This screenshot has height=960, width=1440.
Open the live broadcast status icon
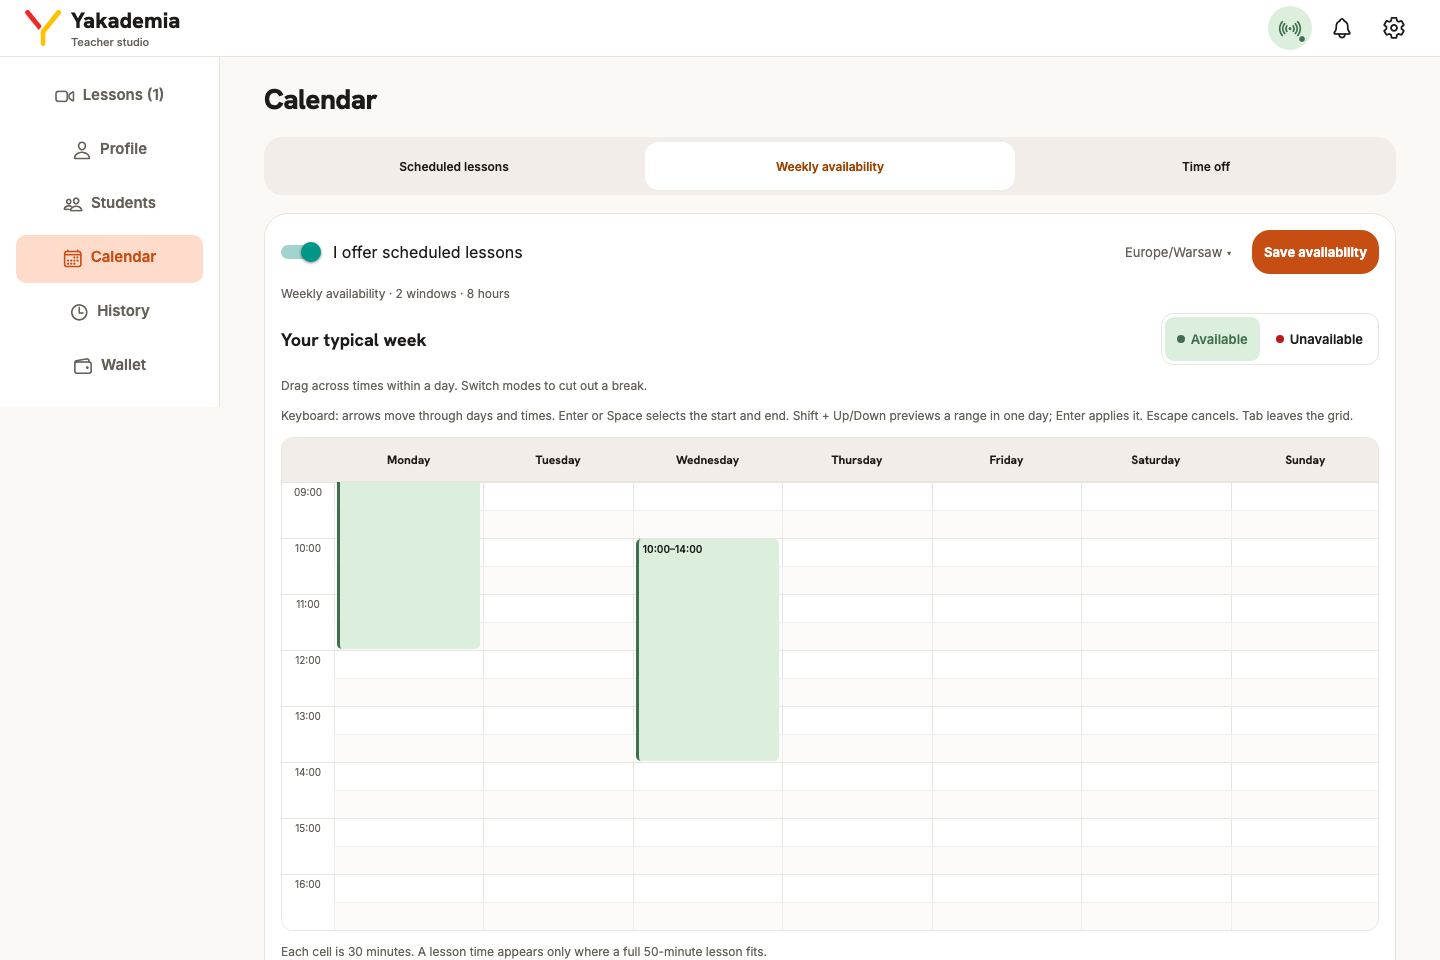pos(1290,28)
